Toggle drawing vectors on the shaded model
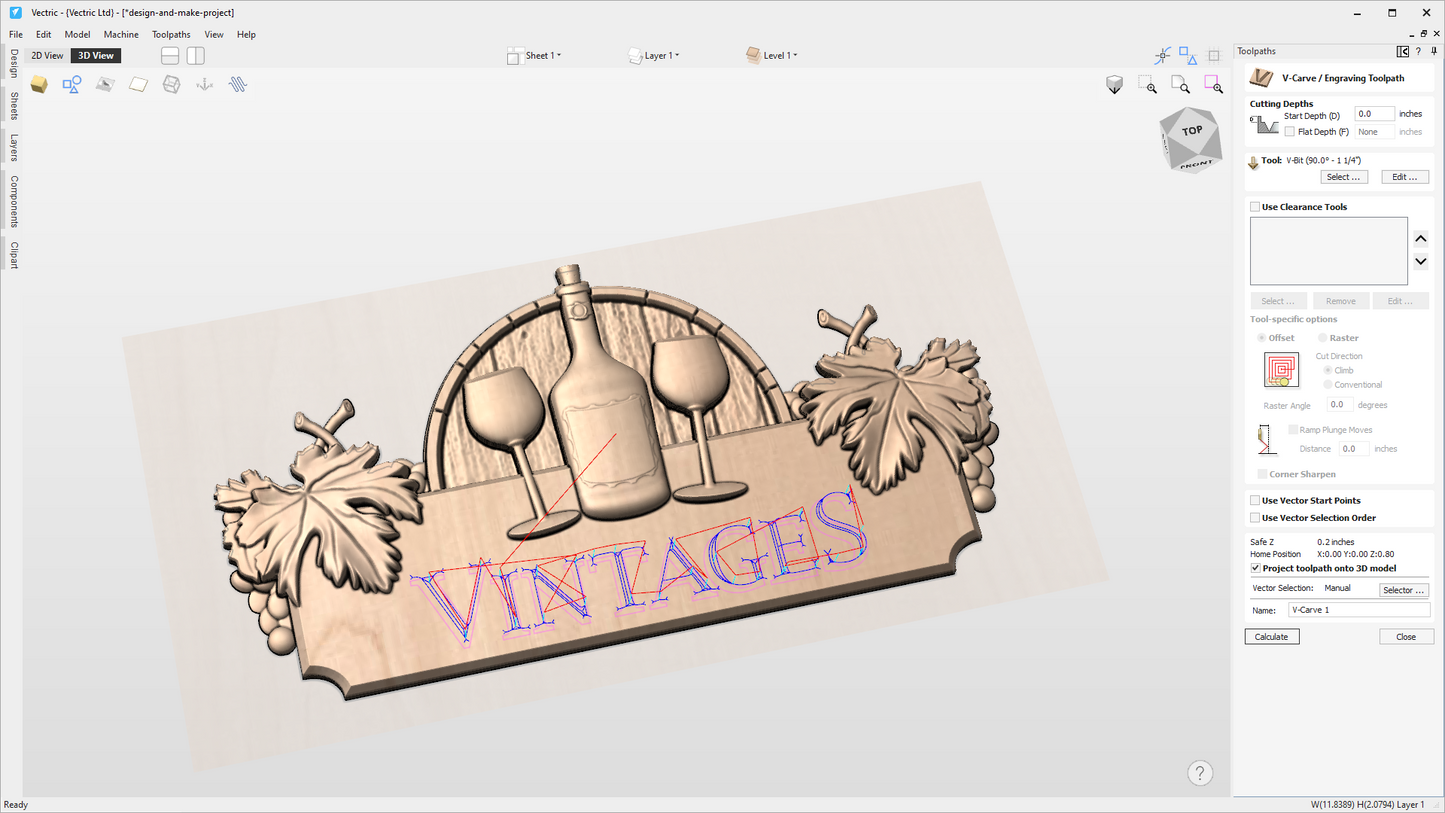 (72, 84)
